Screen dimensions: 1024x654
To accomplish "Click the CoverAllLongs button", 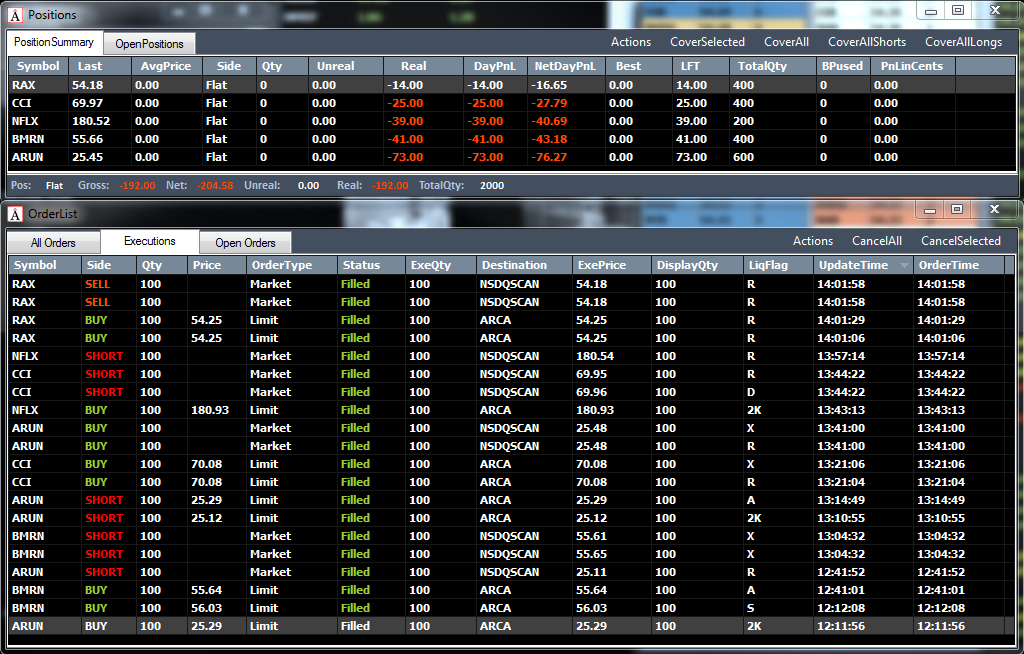I will 963,42.
